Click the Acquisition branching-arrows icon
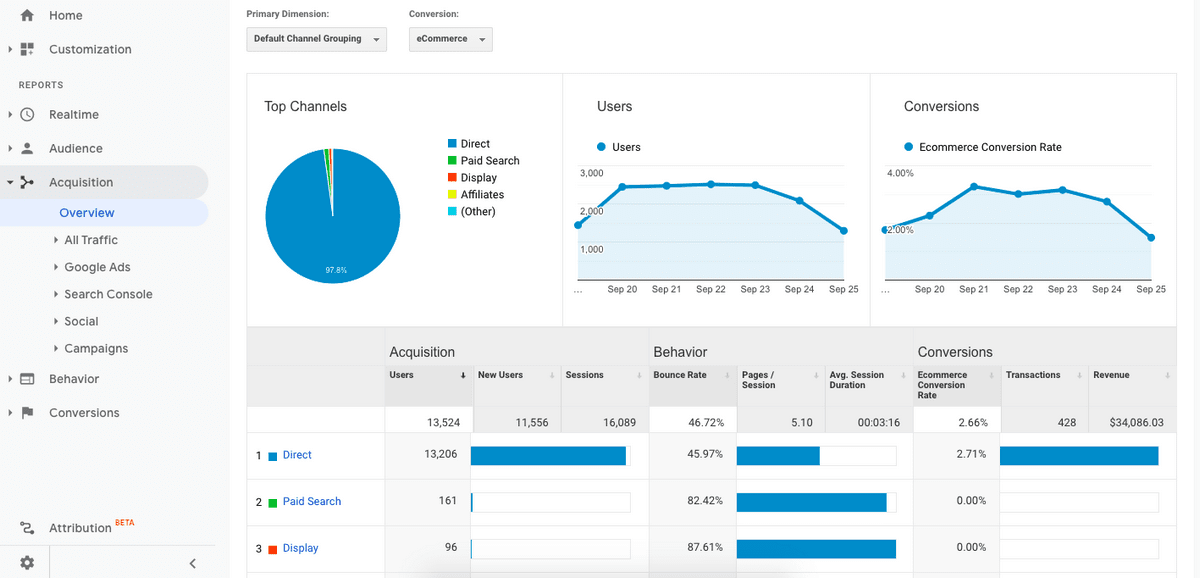The width and height of the screenshot is (1200, 578). pos(27,182)
